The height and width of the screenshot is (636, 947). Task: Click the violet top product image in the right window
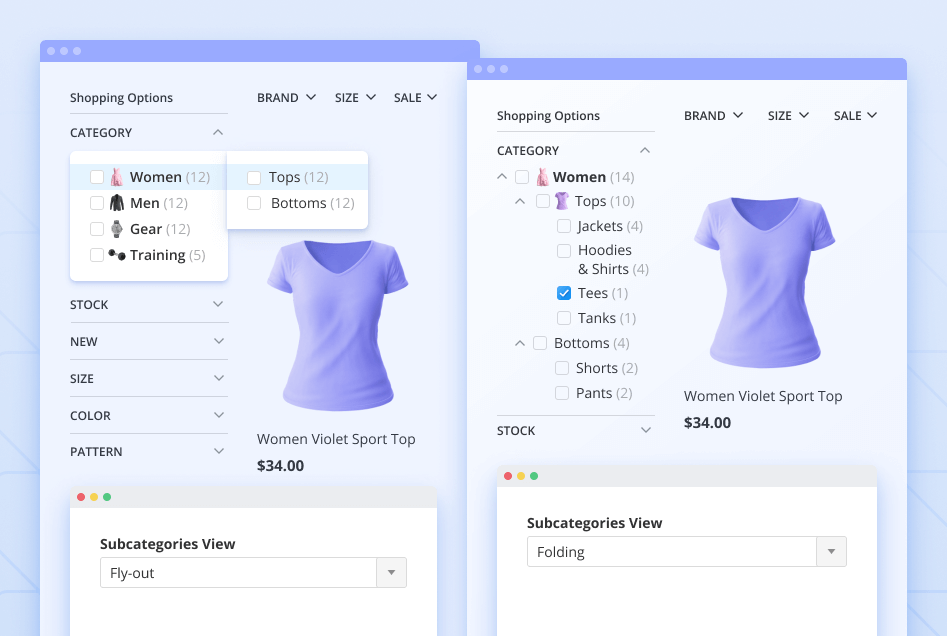(762, 280)
